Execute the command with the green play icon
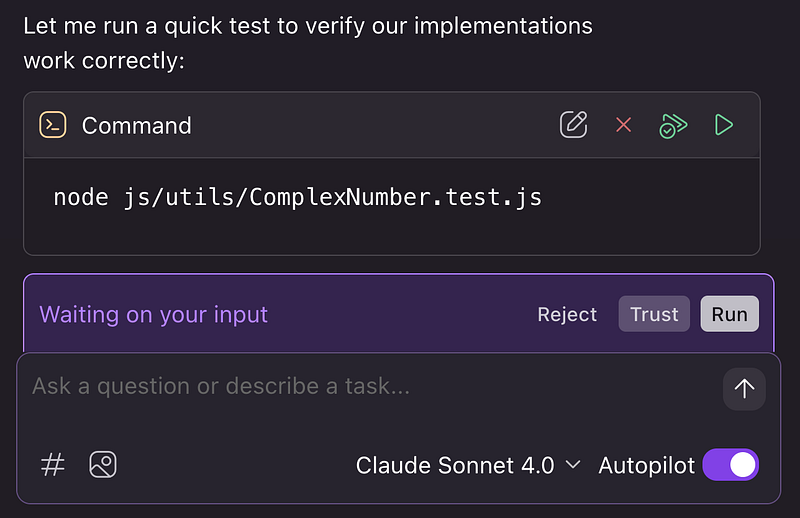The width and height of the screenshot is (800, 518). [x=724, y=125]
